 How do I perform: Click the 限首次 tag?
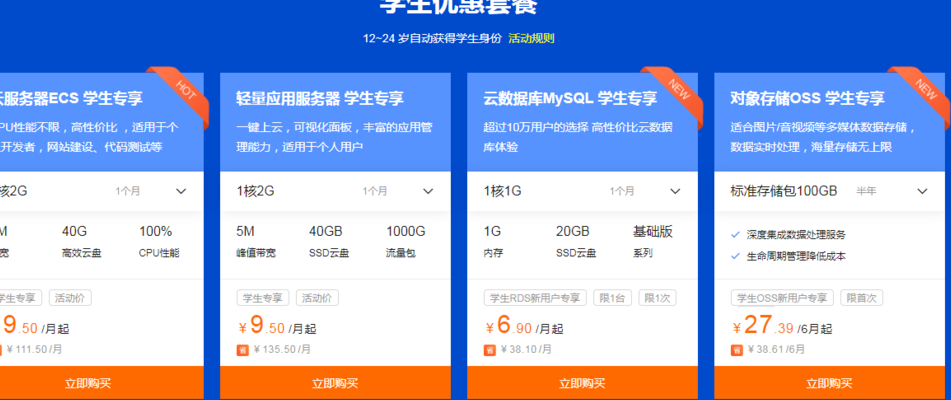click(x=861, y=298)
